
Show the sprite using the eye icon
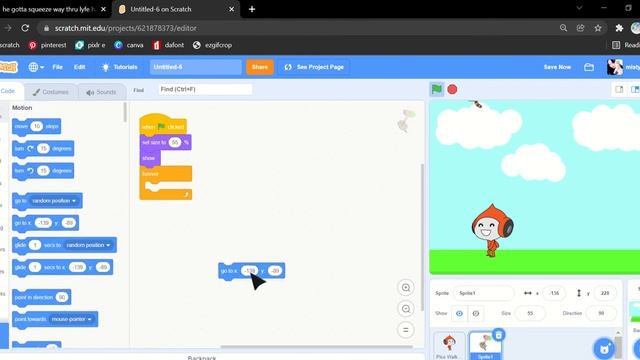click(459, 313)
